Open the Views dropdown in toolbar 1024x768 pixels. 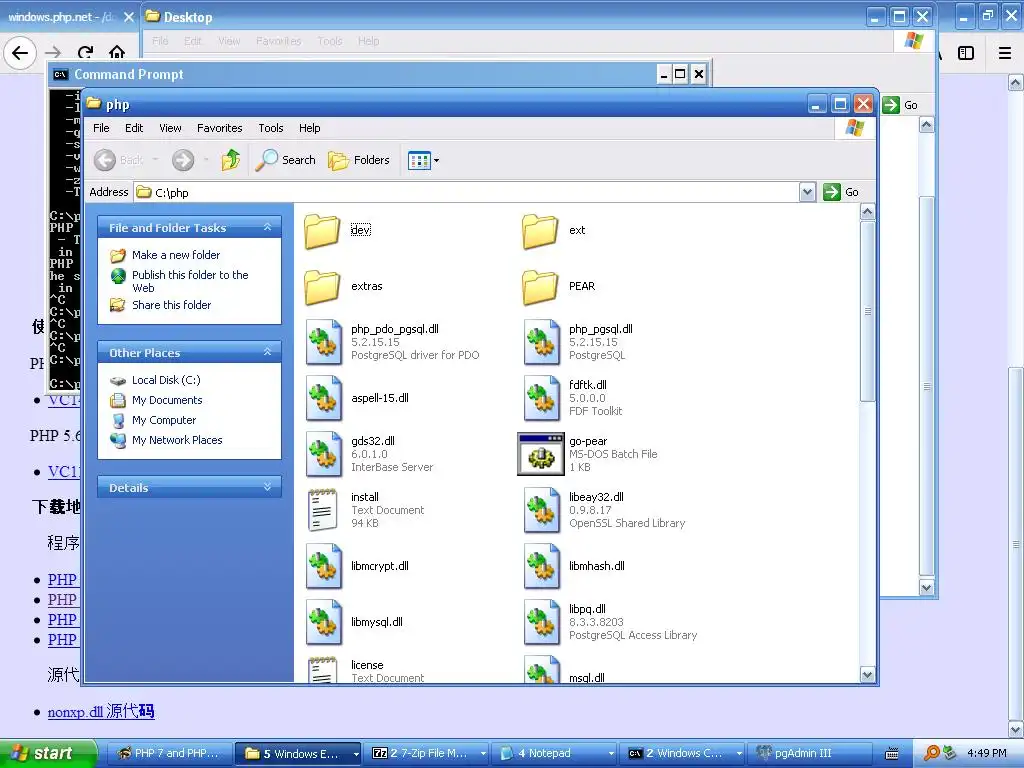pos(423,160)
